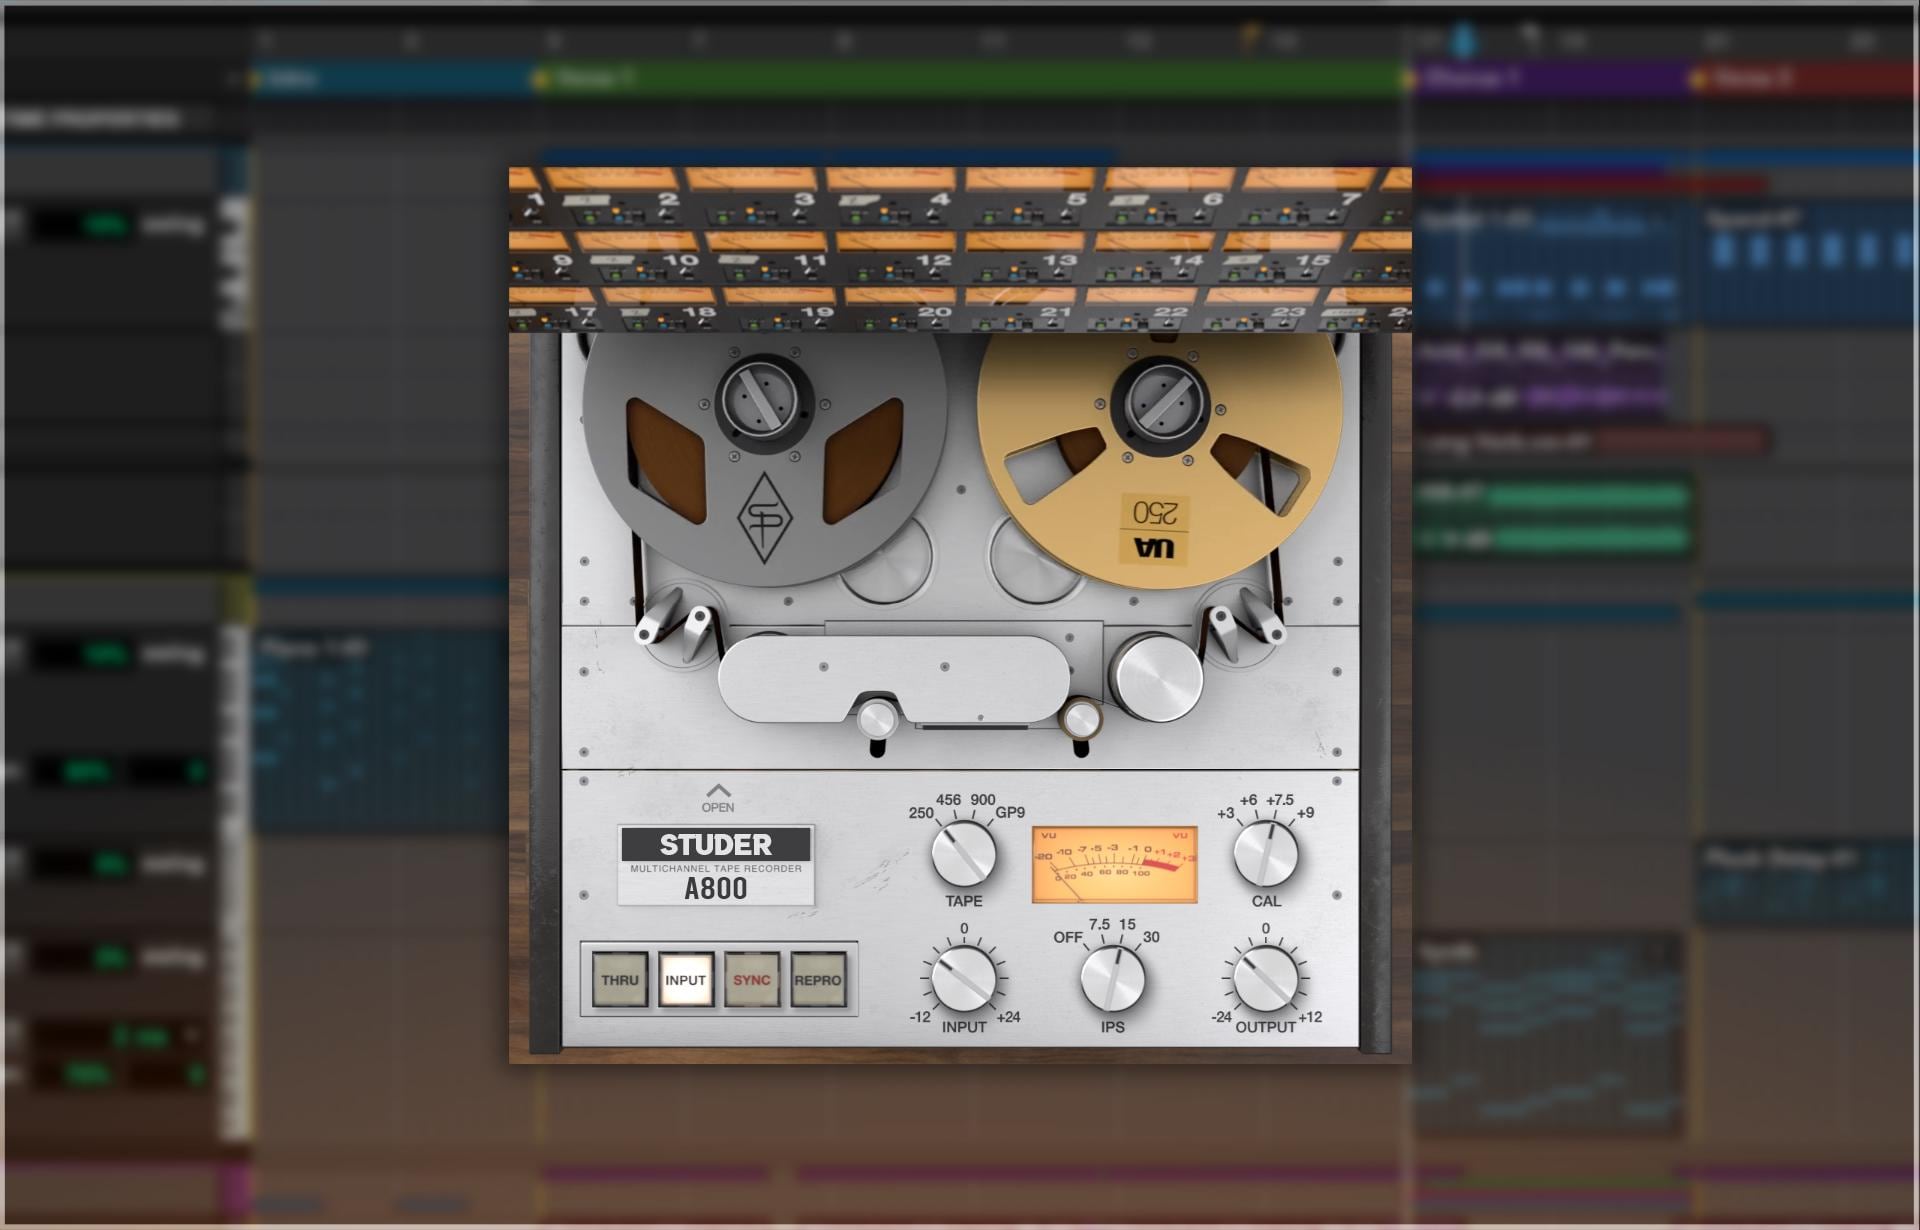Click the 15 IPS speed label
The height and width of the screenshot is (1230, 1920).
coord(1127,924)
